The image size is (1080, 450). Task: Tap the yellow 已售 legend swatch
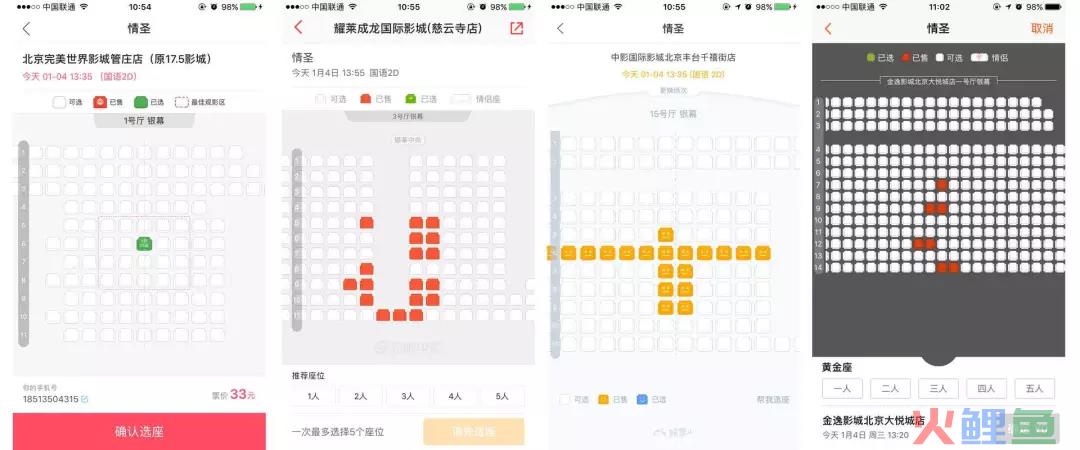coord(603,399)
